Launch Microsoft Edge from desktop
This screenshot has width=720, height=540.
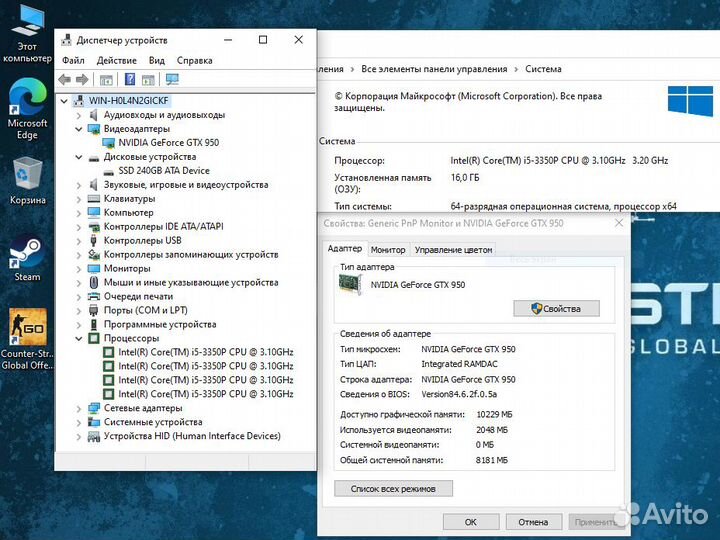coord(27,109)
